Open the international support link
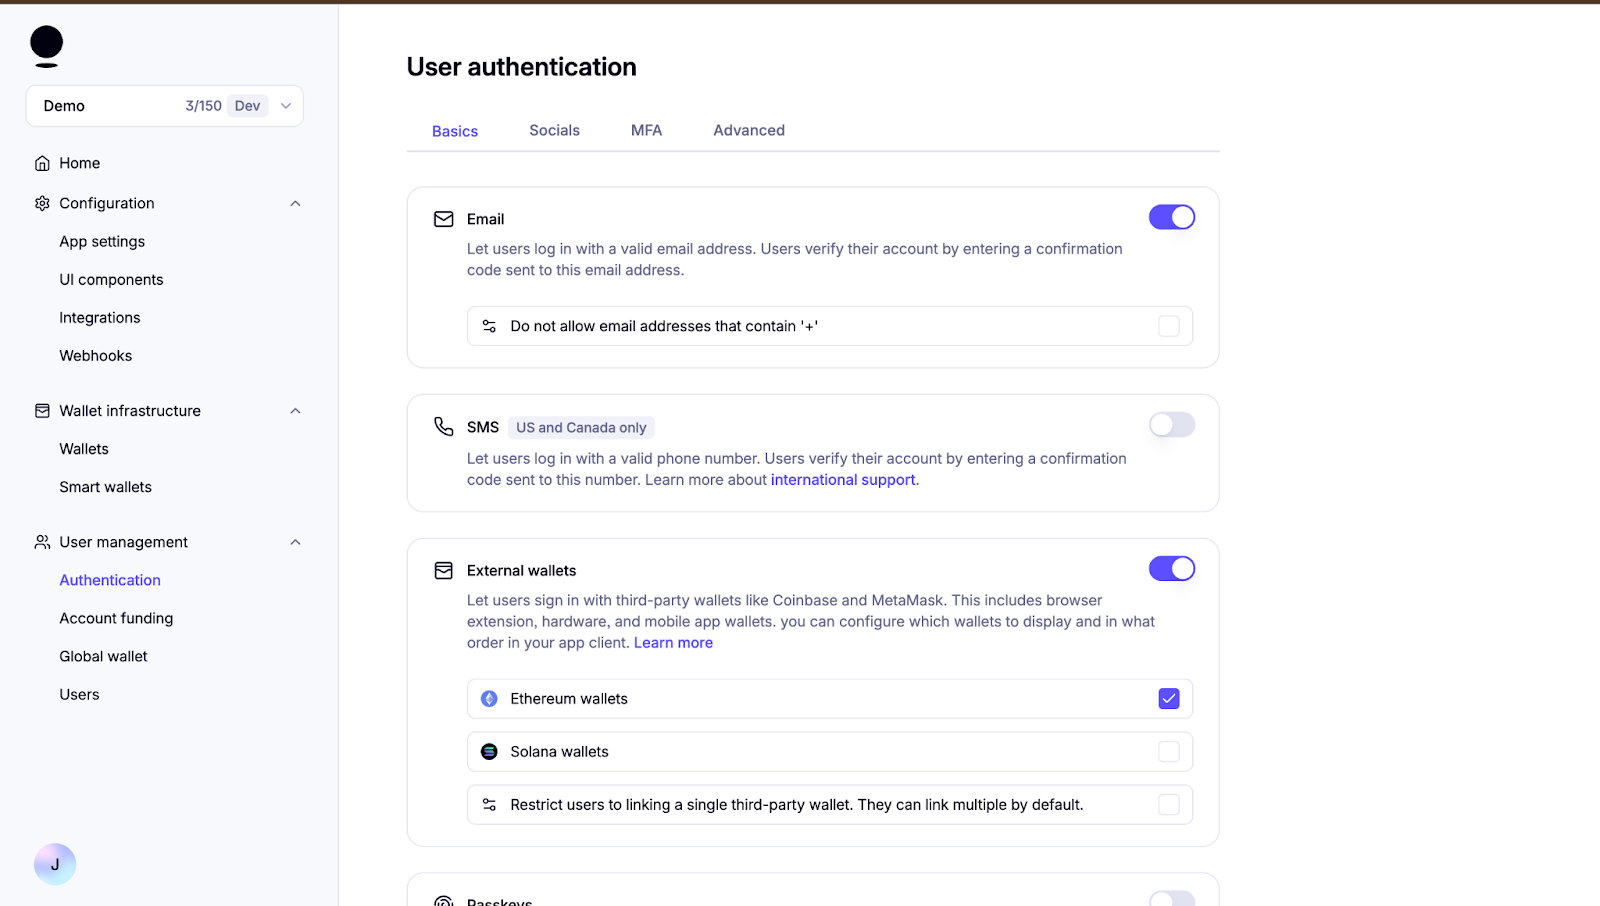 (x=842, y=479)
